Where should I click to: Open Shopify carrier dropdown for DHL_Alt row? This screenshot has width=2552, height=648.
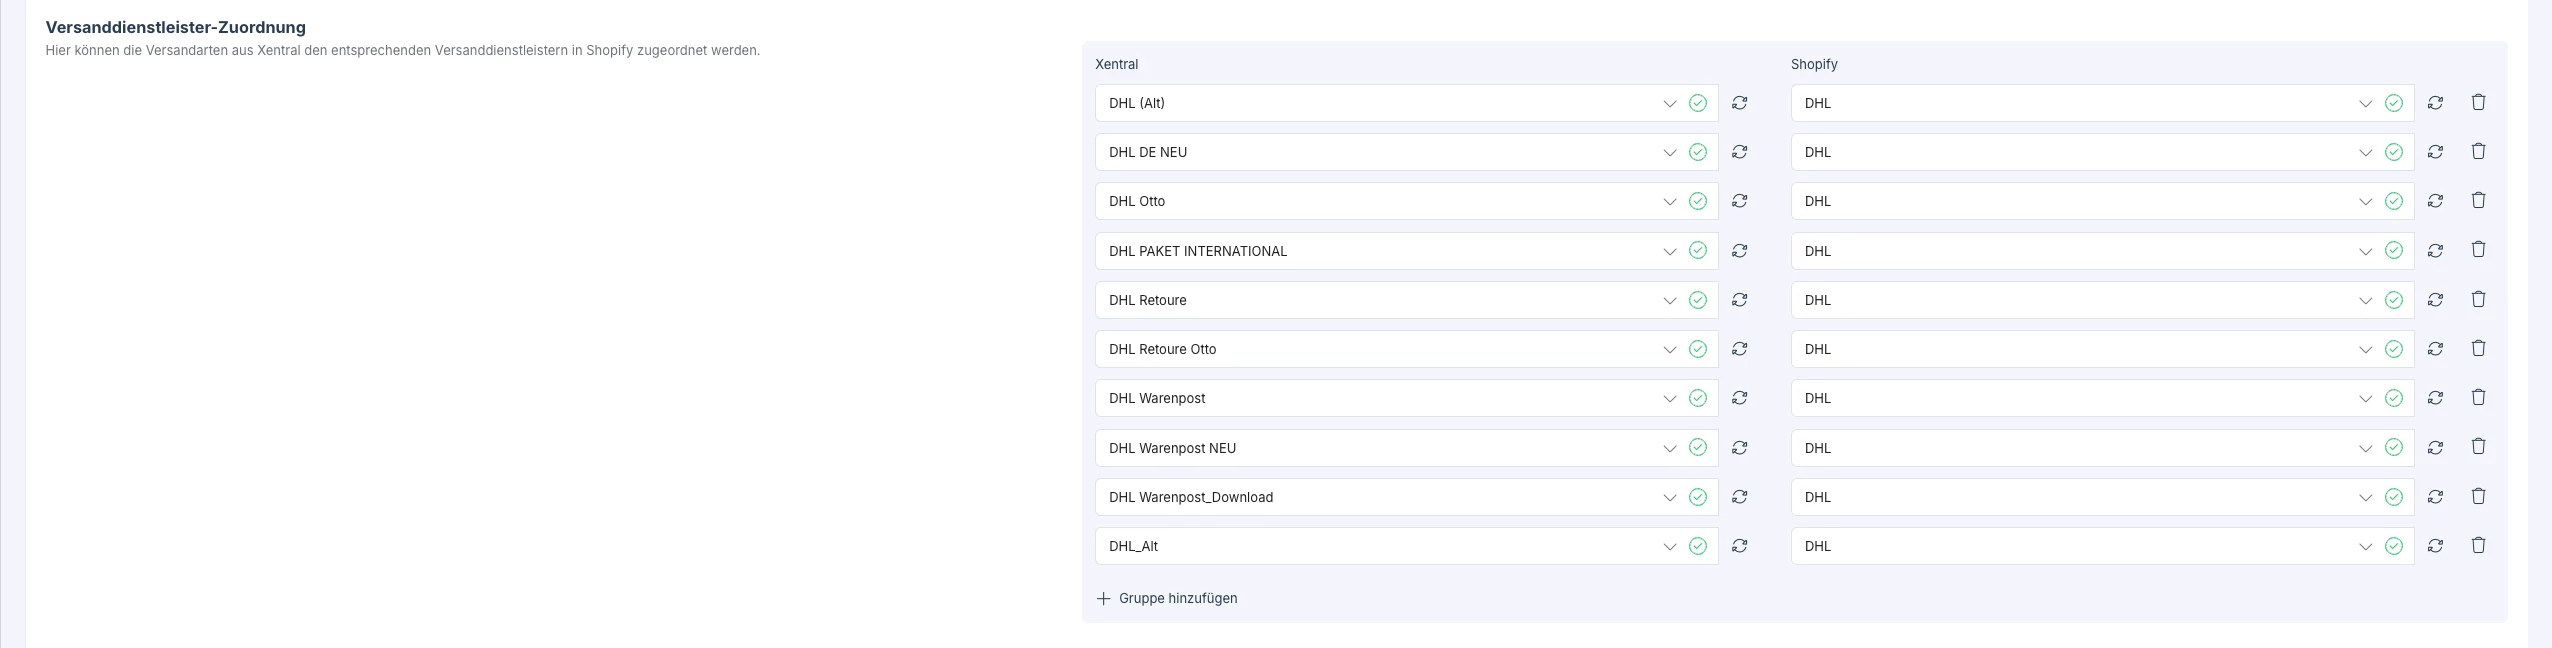2365,546
